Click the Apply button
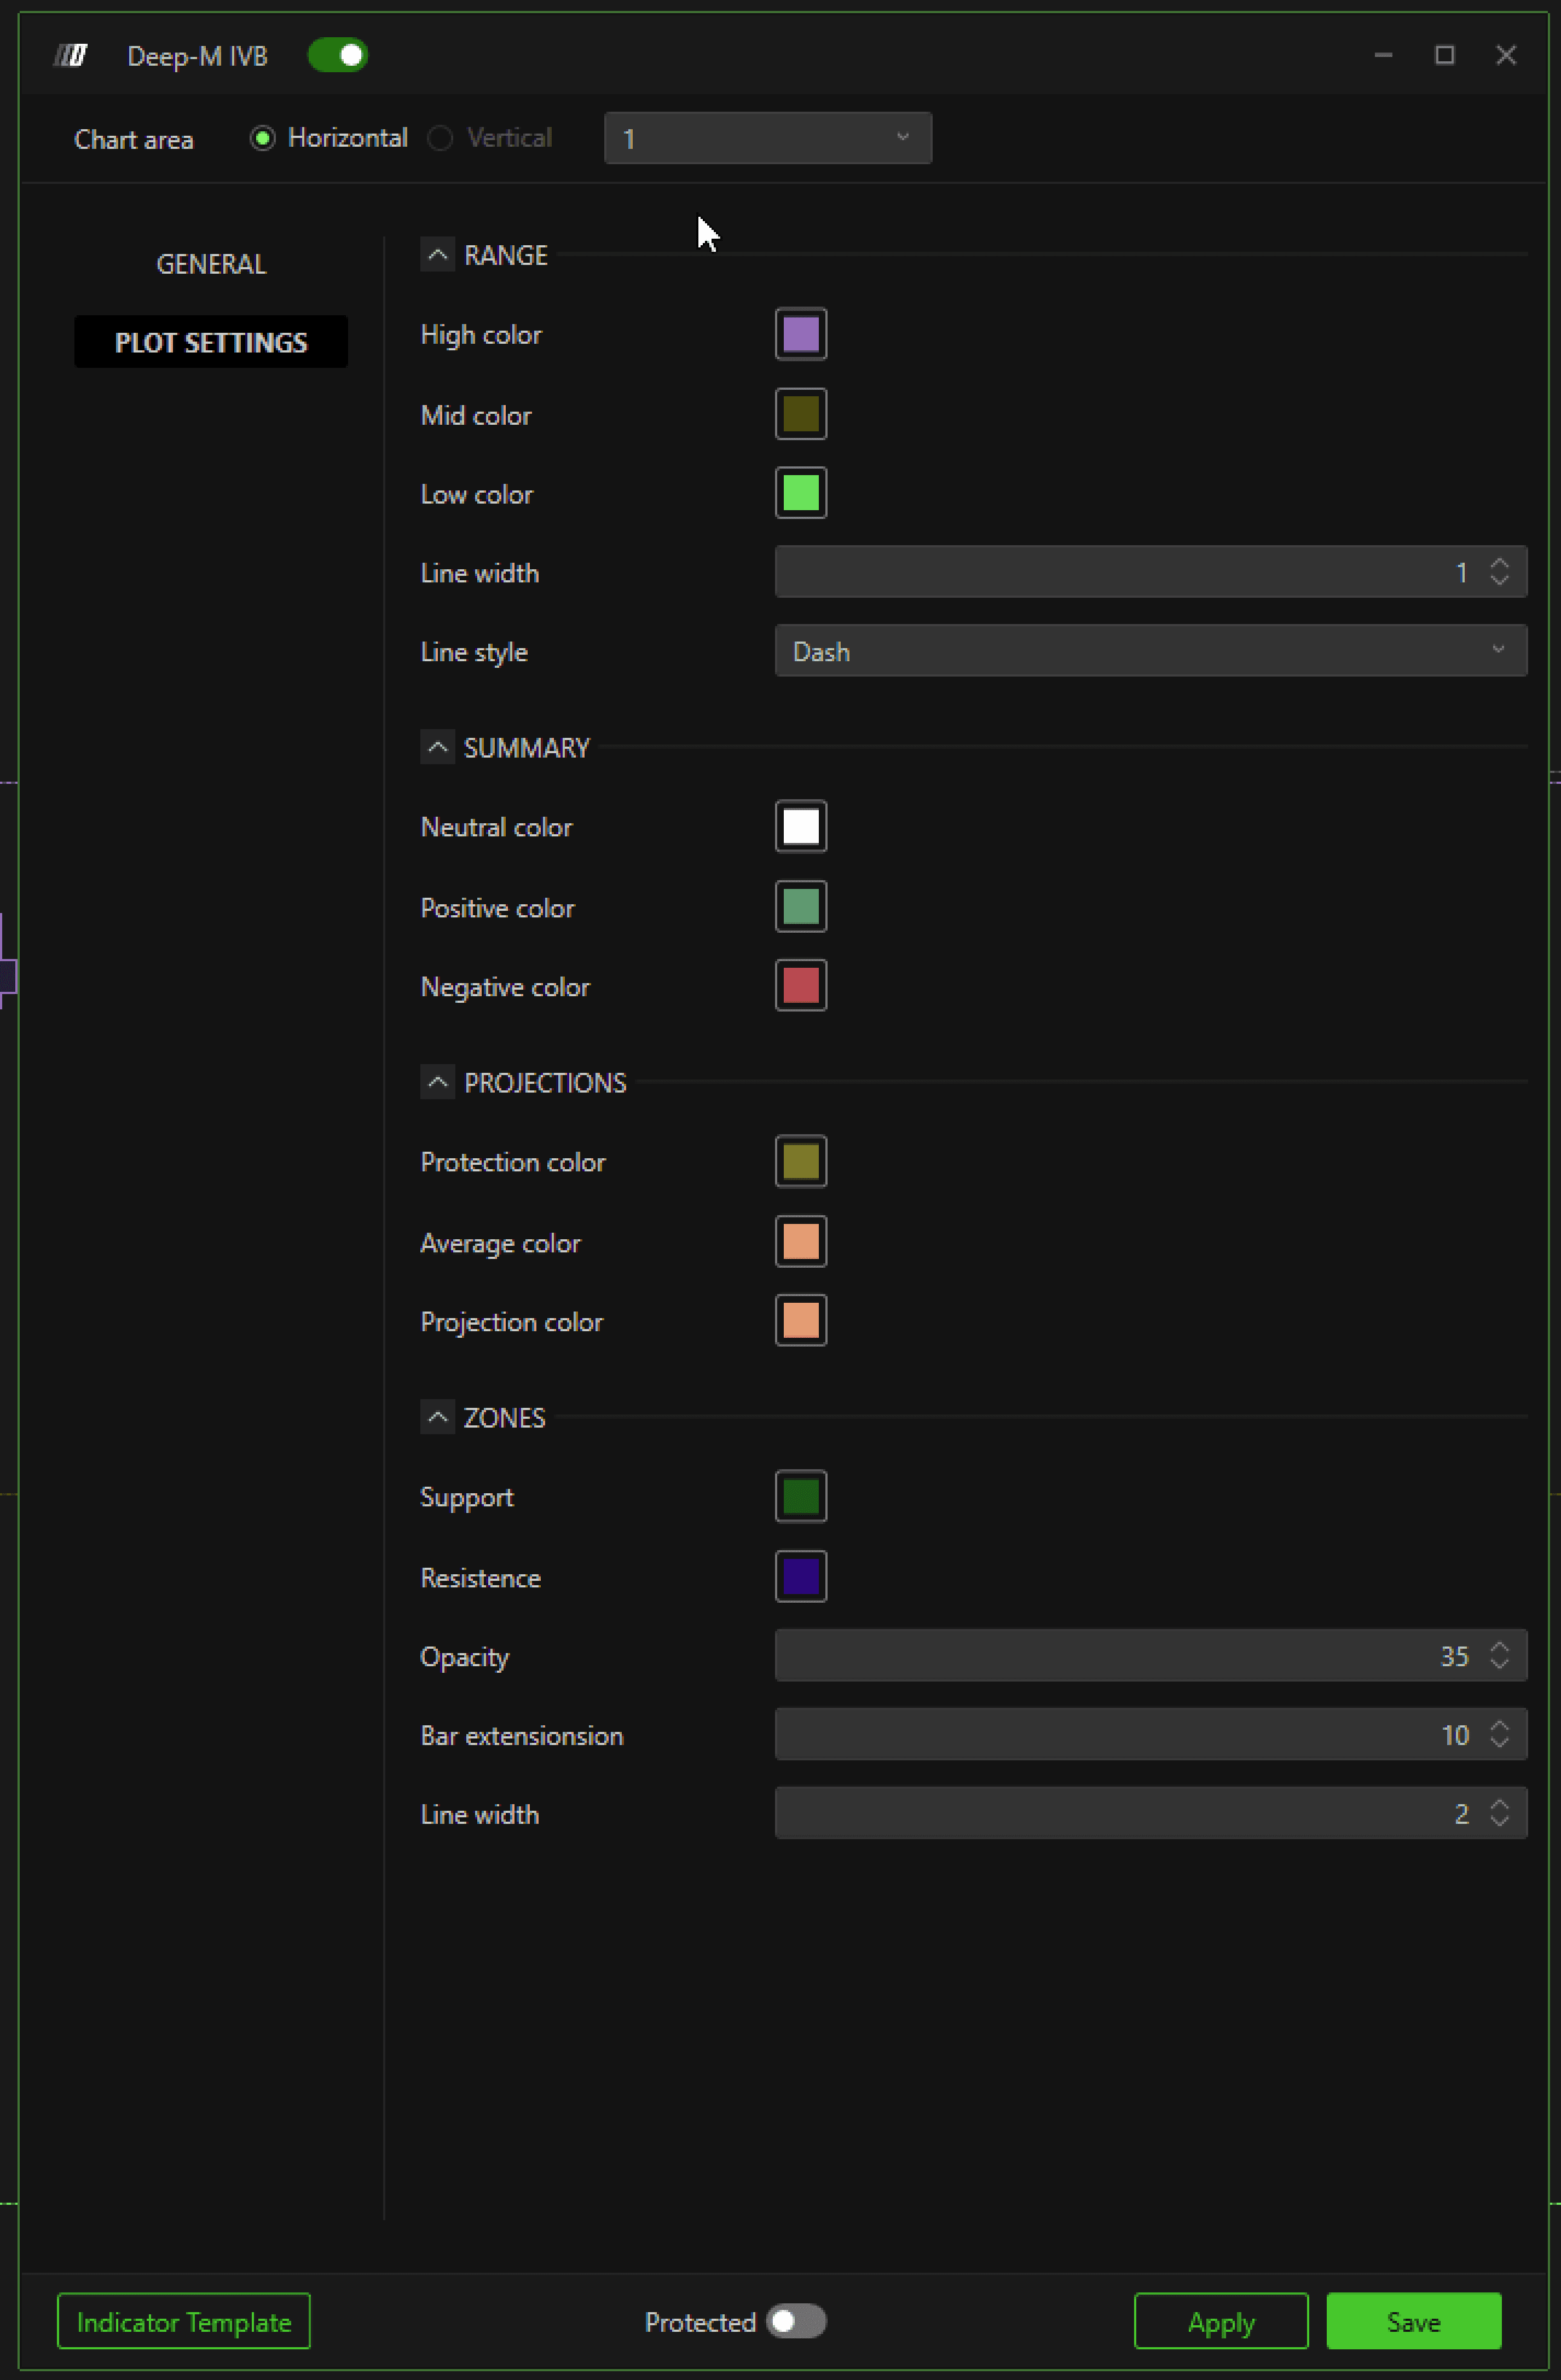 (1220, 2321)
